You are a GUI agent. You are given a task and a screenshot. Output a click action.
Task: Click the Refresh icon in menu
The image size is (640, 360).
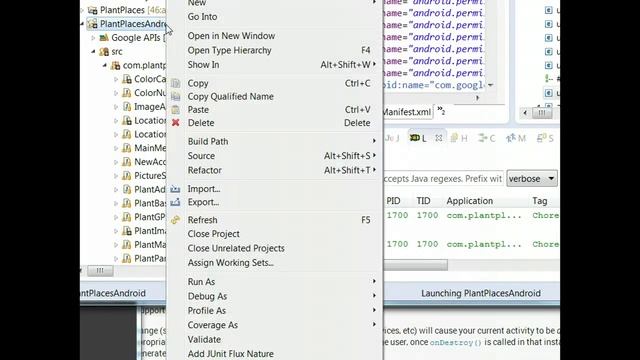pyautogui.click(x=176, y=220)
